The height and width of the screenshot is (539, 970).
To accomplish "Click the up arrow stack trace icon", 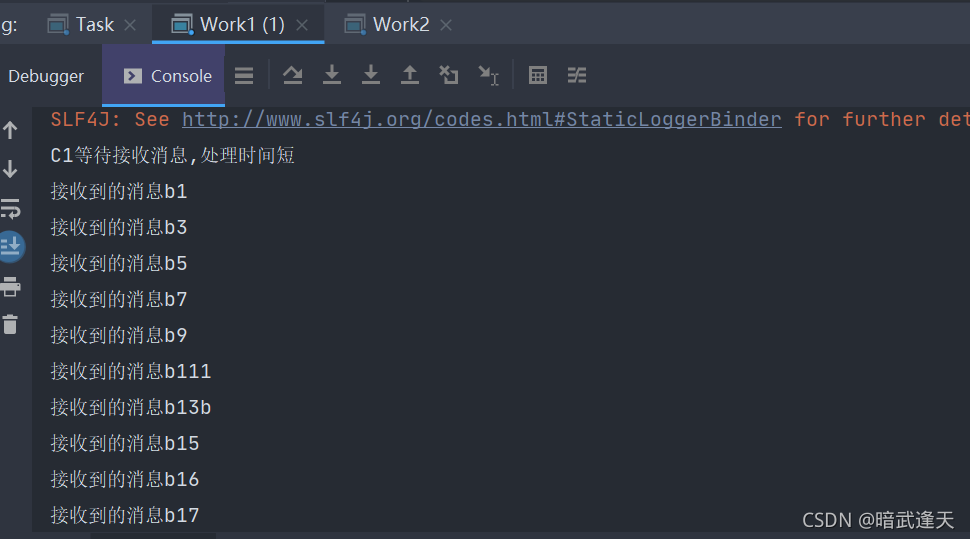I will tap(10, 130).
